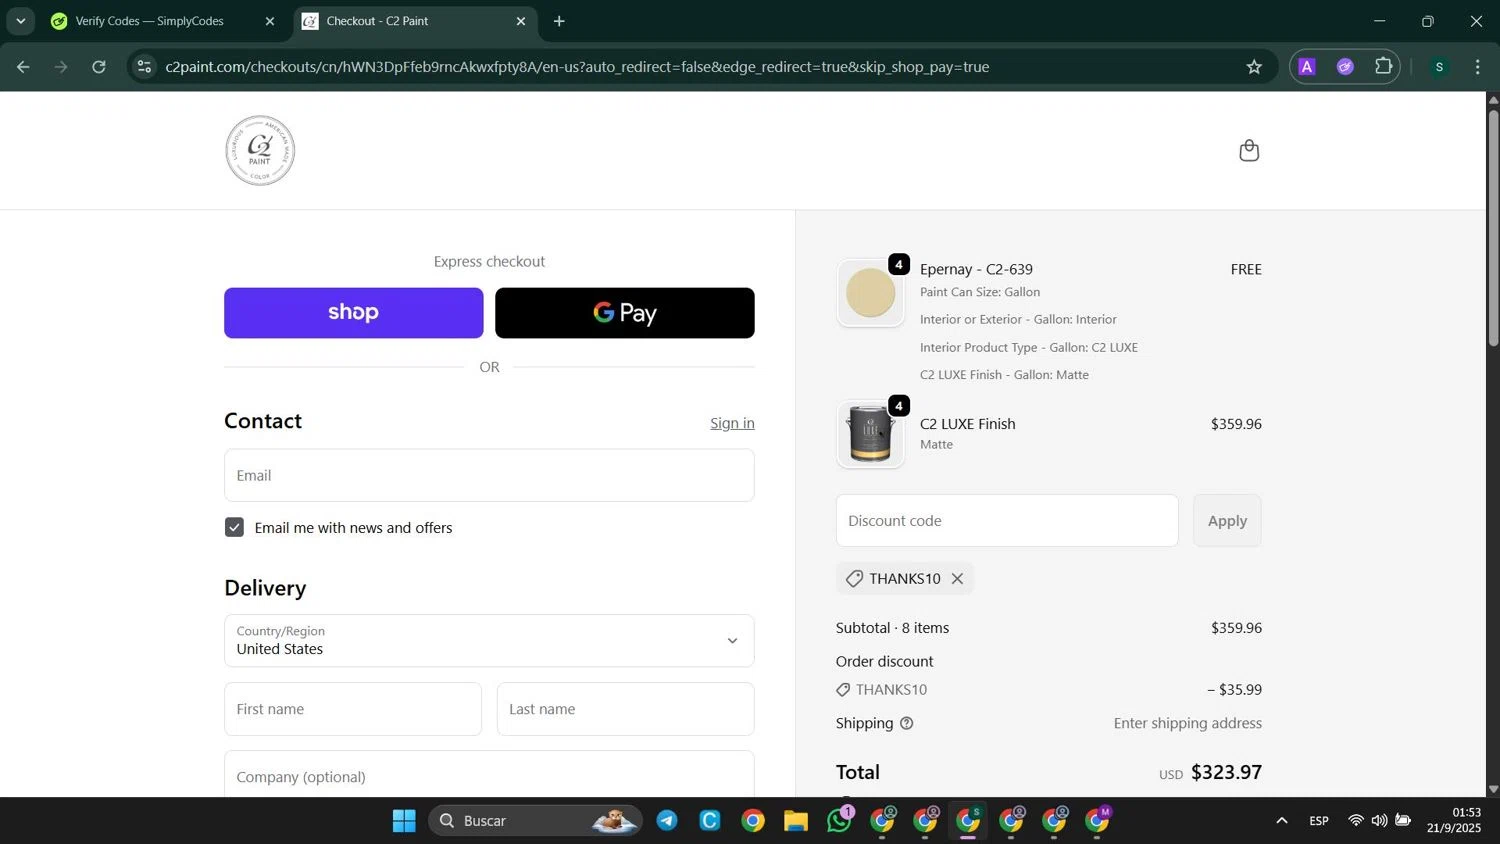This screenshot has width=1500, height=844.
Task: Open the C2 Paint logo home link
Action: point(260,151)
